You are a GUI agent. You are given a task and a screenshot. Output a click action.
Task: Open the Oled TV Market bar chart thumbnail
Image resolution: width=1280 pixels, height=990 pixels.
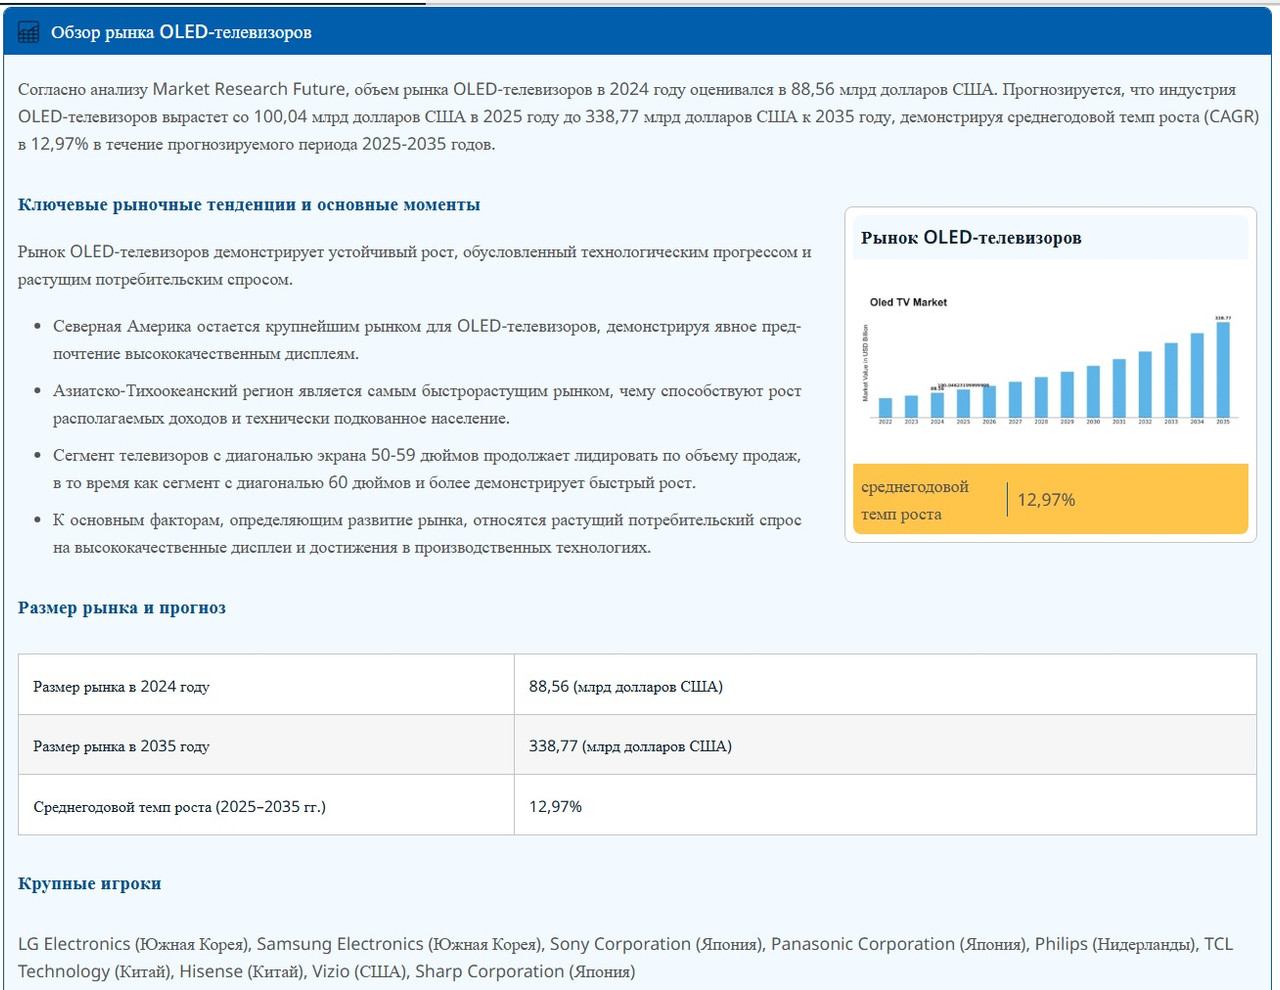click(x=1050, y=363)
